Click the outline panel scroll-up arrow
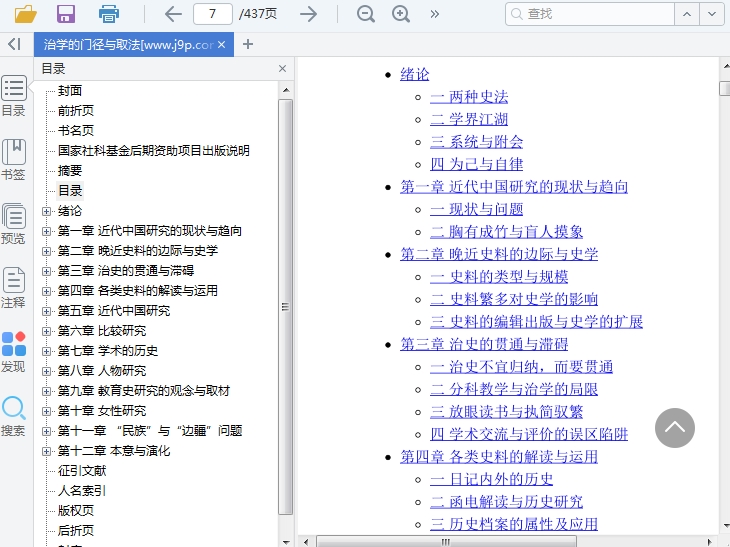 pyautogui.click(x=286, y=90)
